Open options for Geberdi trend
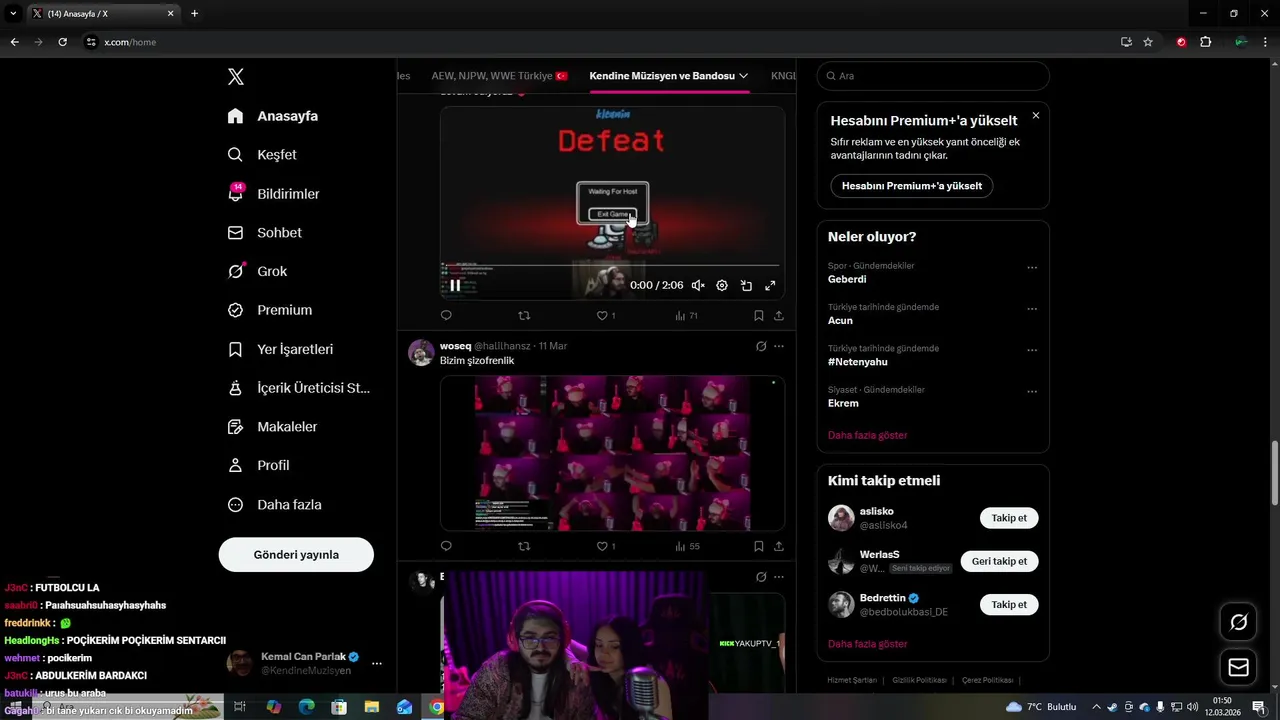Viewport: 1280px width, 720px height. coord(1032,268)
